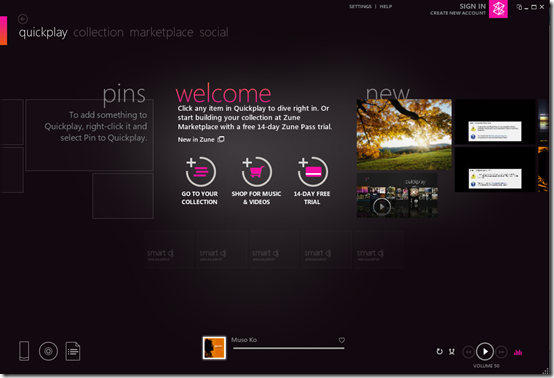This screenshot has height=378, width=554.
Task: Open the playlist document icon
Action: (x=73, y=351)
